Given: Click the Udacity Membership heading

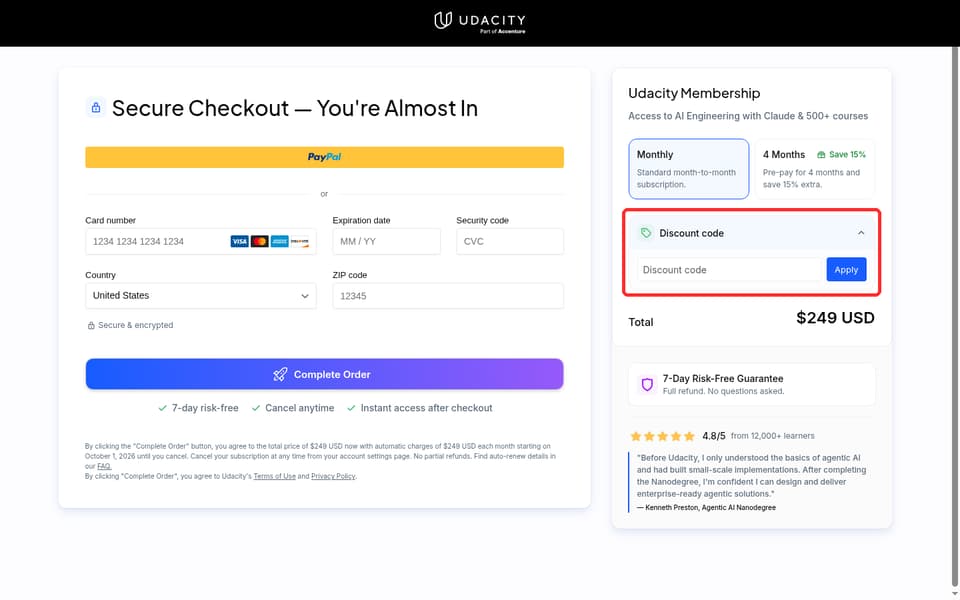Looking at the screenshot, I should pyautogui.click(x=694, y=93).
